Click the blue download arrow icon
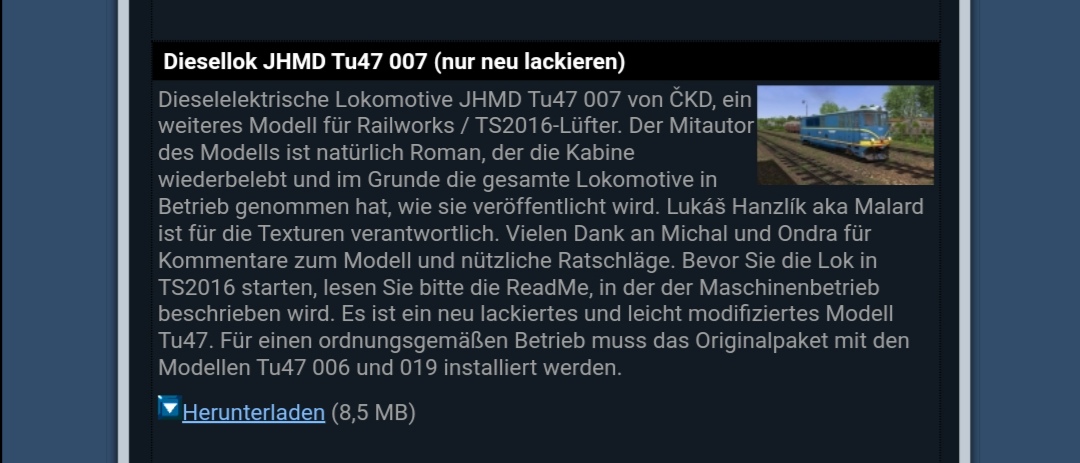Image resolution: width=1080 pixels, height=463 pixels. (169, 407)
